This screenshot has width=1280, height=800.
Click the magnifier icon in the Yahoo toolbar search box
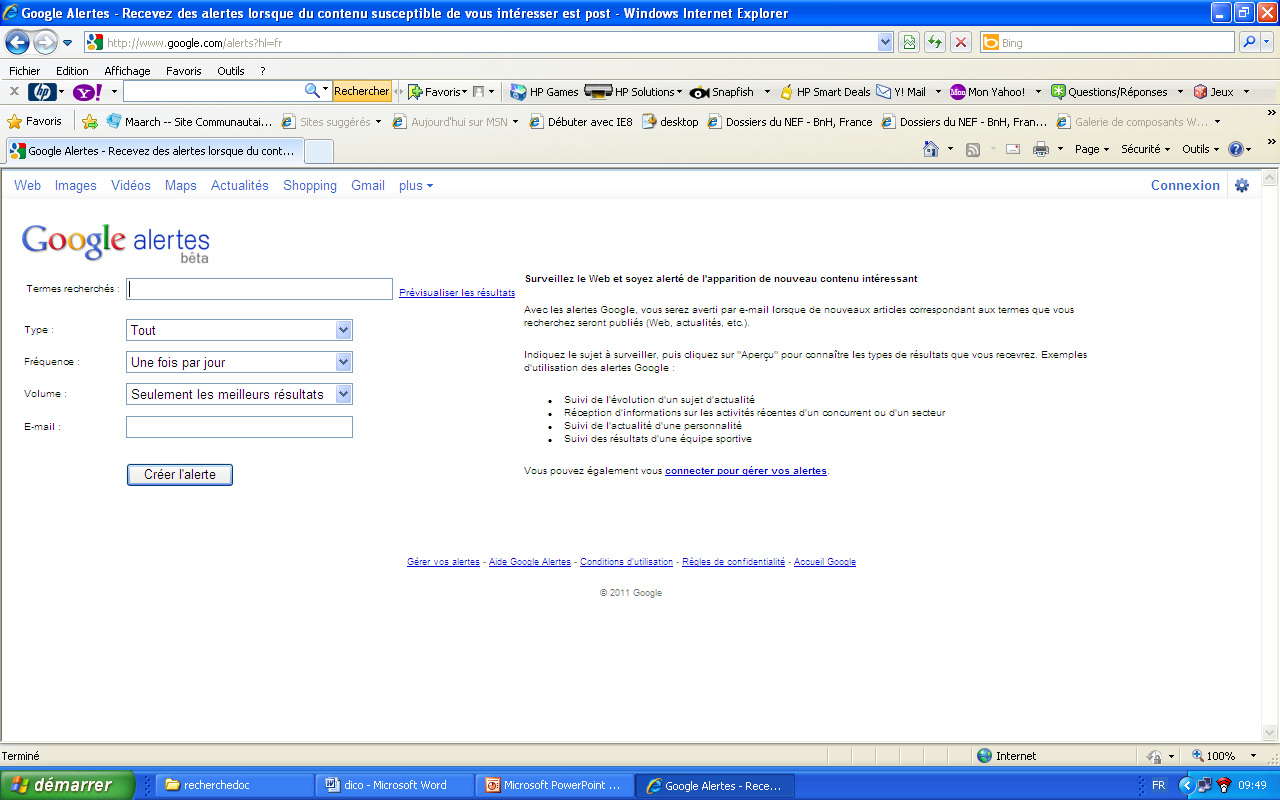[312, 91]
